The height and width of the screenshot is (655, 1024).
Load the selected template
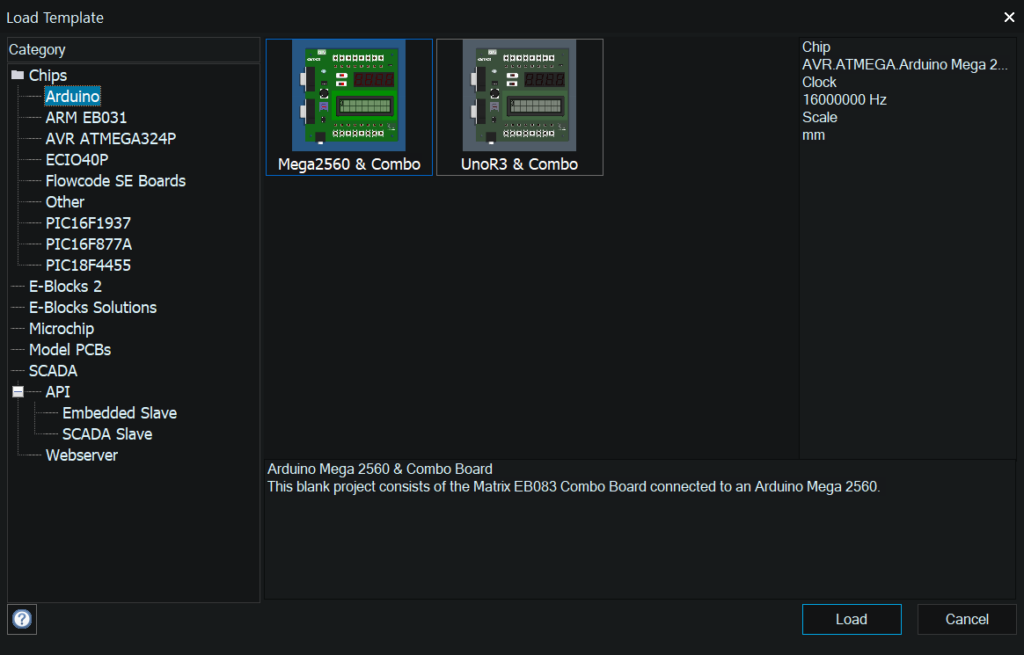(851, 619)
